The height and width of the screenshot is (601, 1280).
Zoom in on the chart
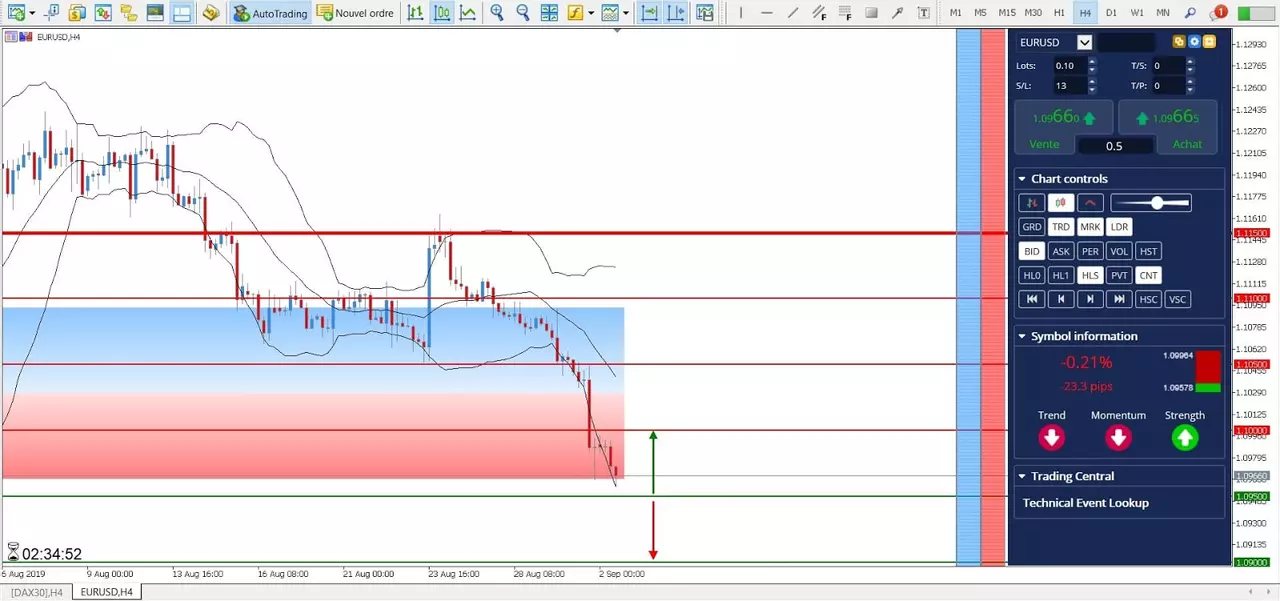[x=497, y=13]
